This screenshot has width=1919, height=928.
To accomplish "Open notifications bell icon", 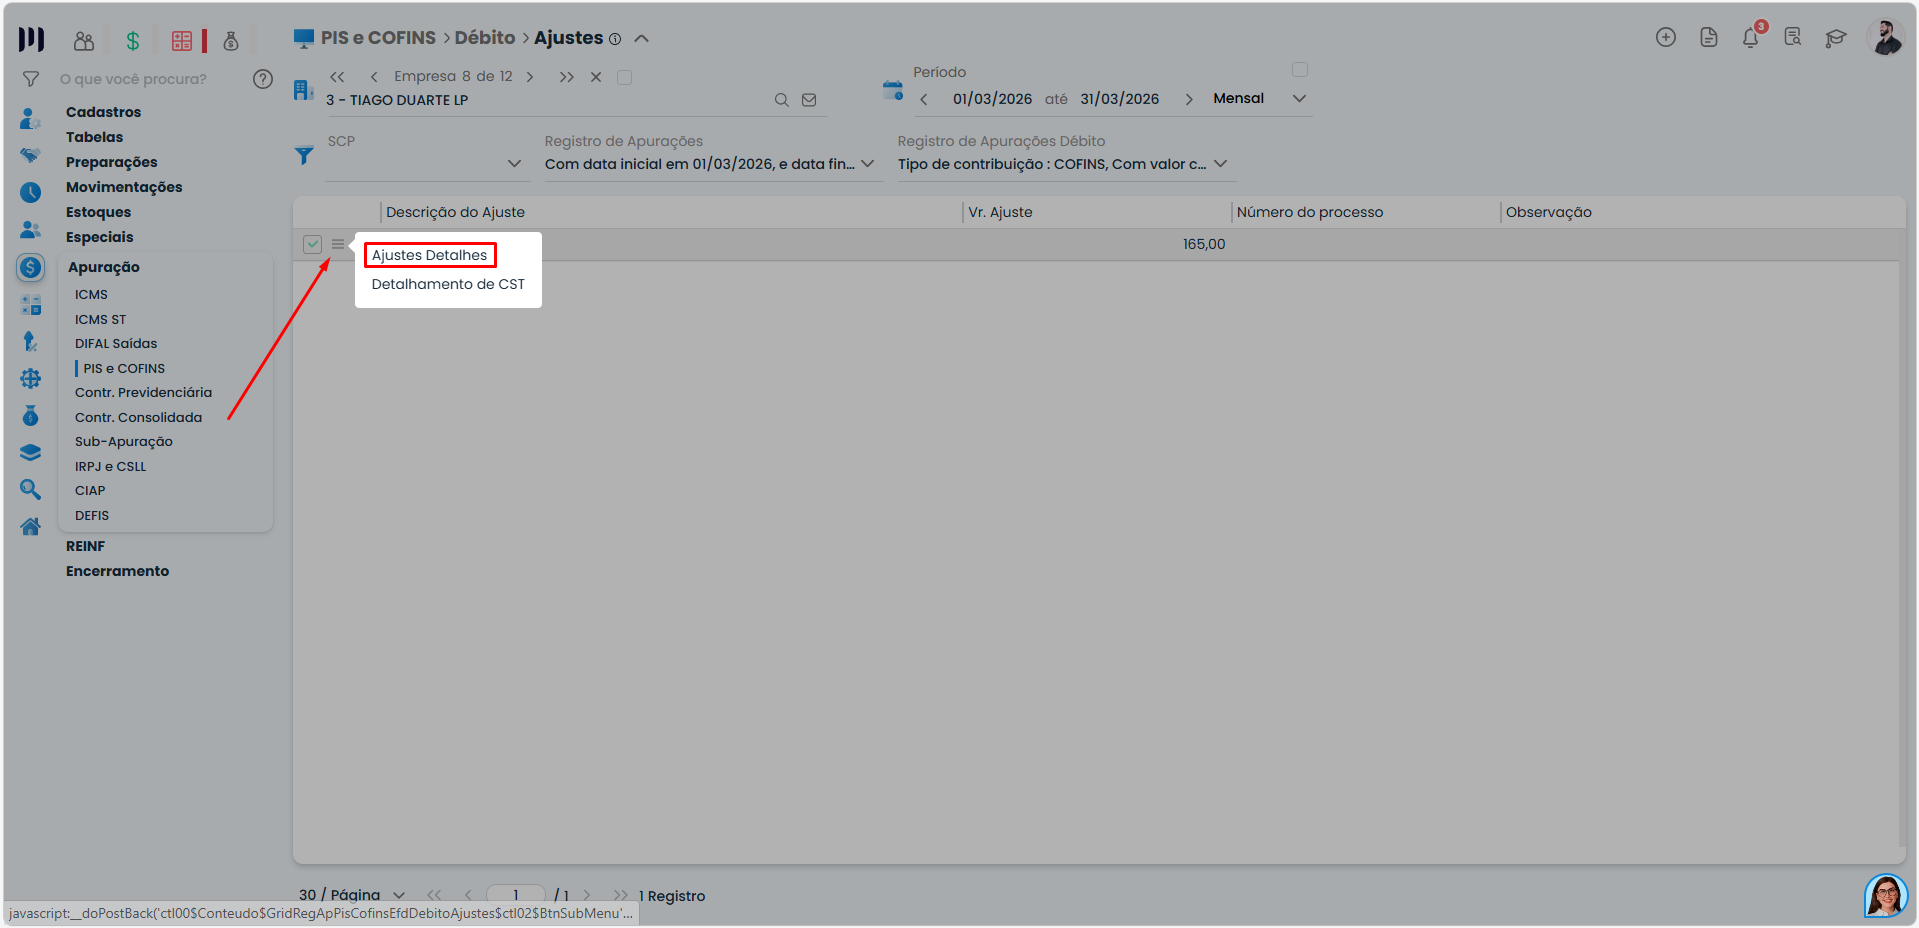I will coord(1751,37).
